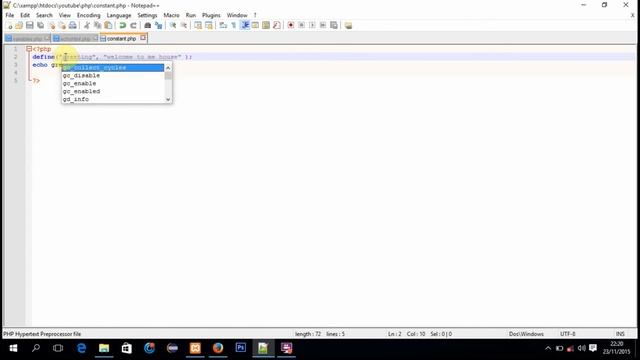Click the Save All toolbar icon
The image size is (640, 360).
pyautogui.click(x=40, y=25)
